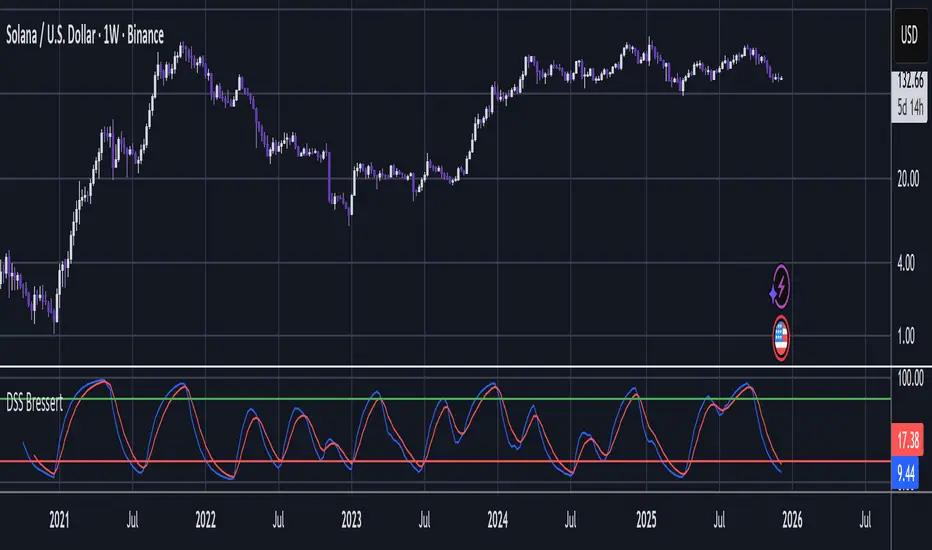This screenshot has height=550, width=932.
Task: Click the 1.00 price axis label
Action: (x=906, y=337)
